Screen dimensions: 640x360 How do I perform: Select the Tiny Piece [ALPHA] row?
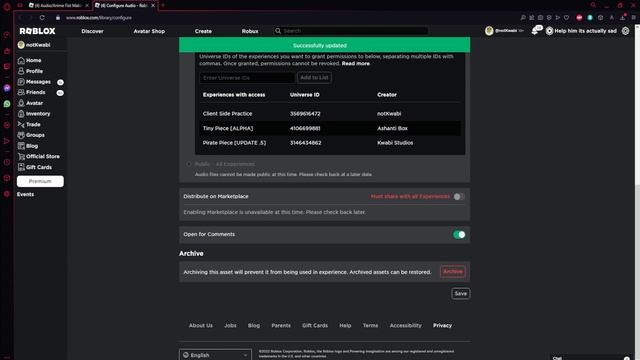pyautogui.click(x=330, y=128)
